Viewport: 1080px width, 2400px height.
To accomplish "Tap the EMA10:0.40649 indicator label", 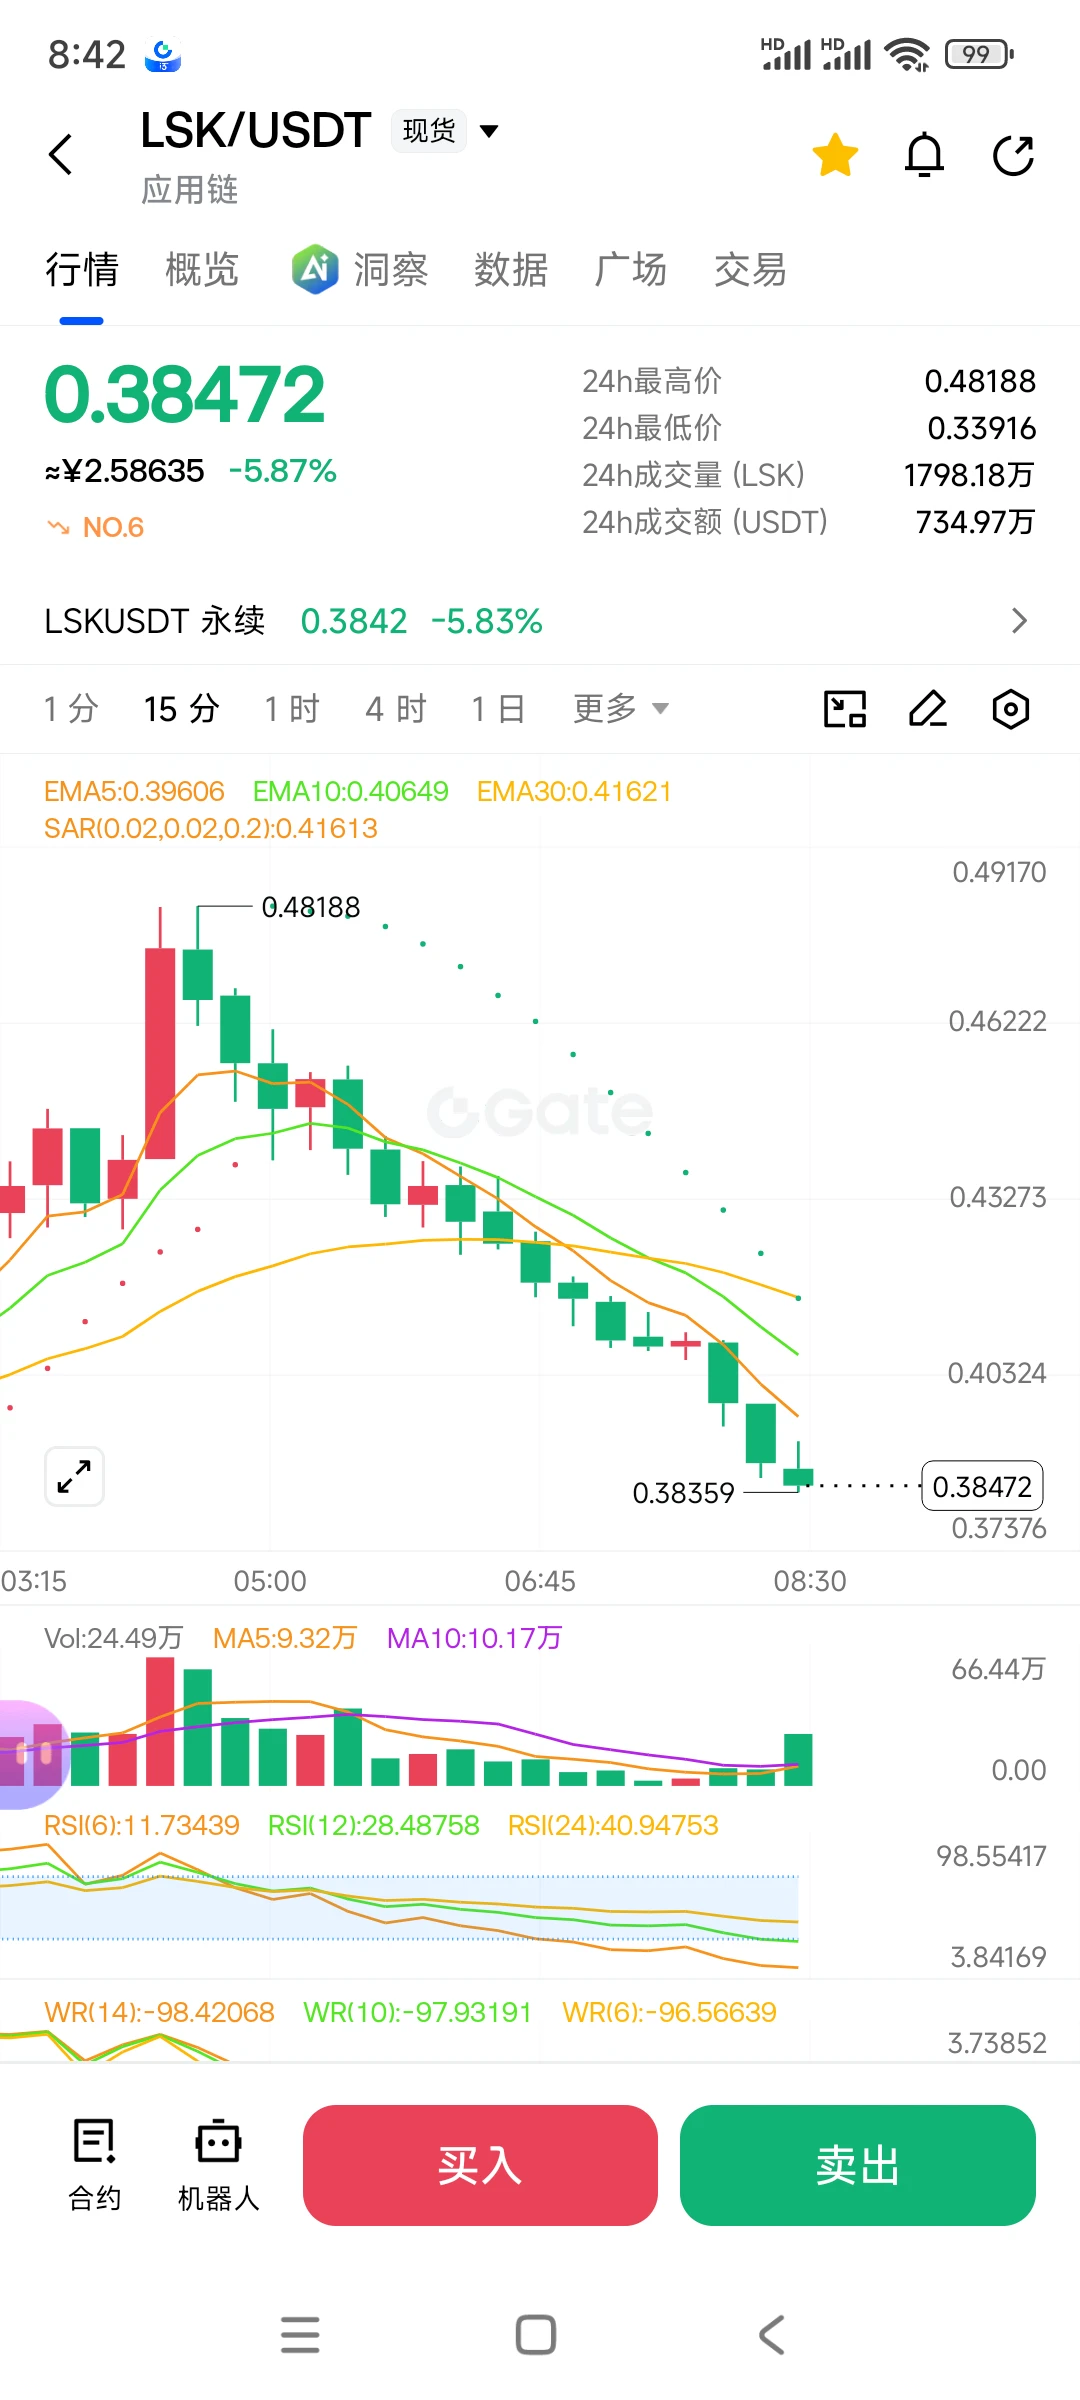I will pos(350,792).
